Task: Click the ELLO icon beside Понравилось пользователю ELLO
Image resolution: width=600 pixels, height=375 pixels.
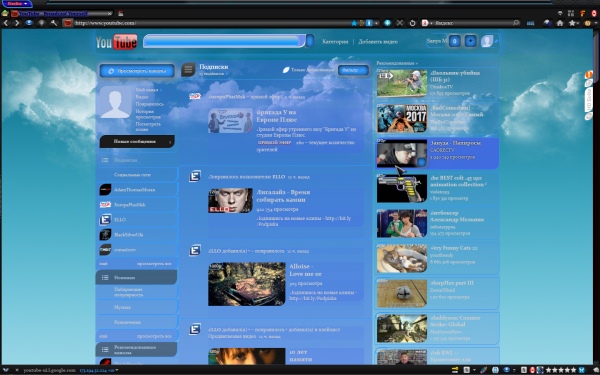Action: coord(195,176)
